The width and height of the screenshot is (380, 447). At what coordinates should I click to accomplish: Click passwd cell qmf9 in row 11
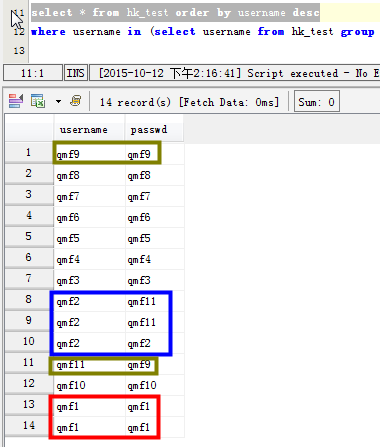pos(155,364)
